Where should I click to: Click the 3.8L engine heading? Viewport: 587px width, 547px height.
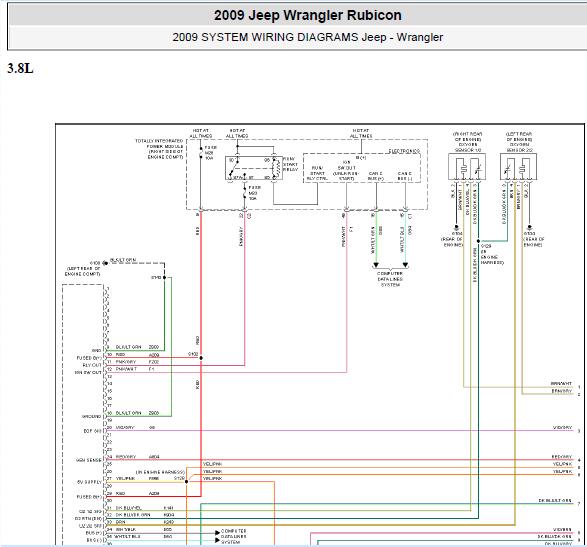(x=20, y=68)
